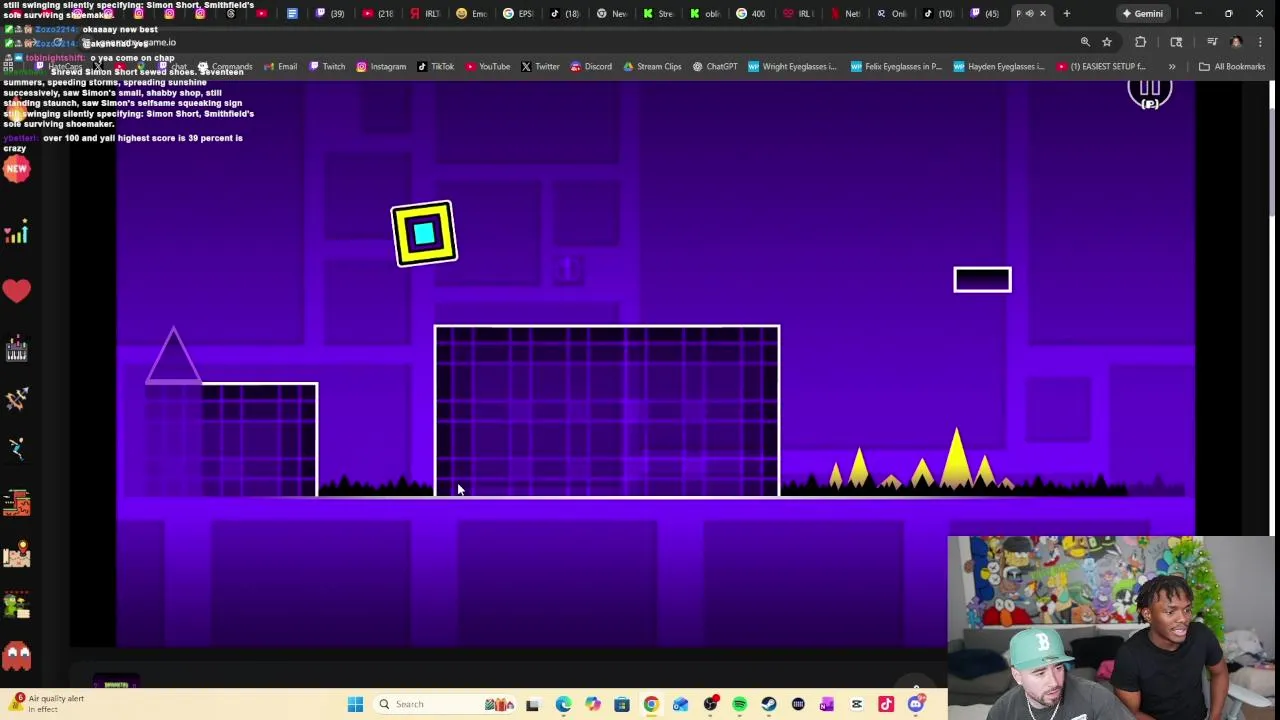Screen dimensions: 1280x720
Task: Open the YouTube bookmark
Action: coord(487,66)
